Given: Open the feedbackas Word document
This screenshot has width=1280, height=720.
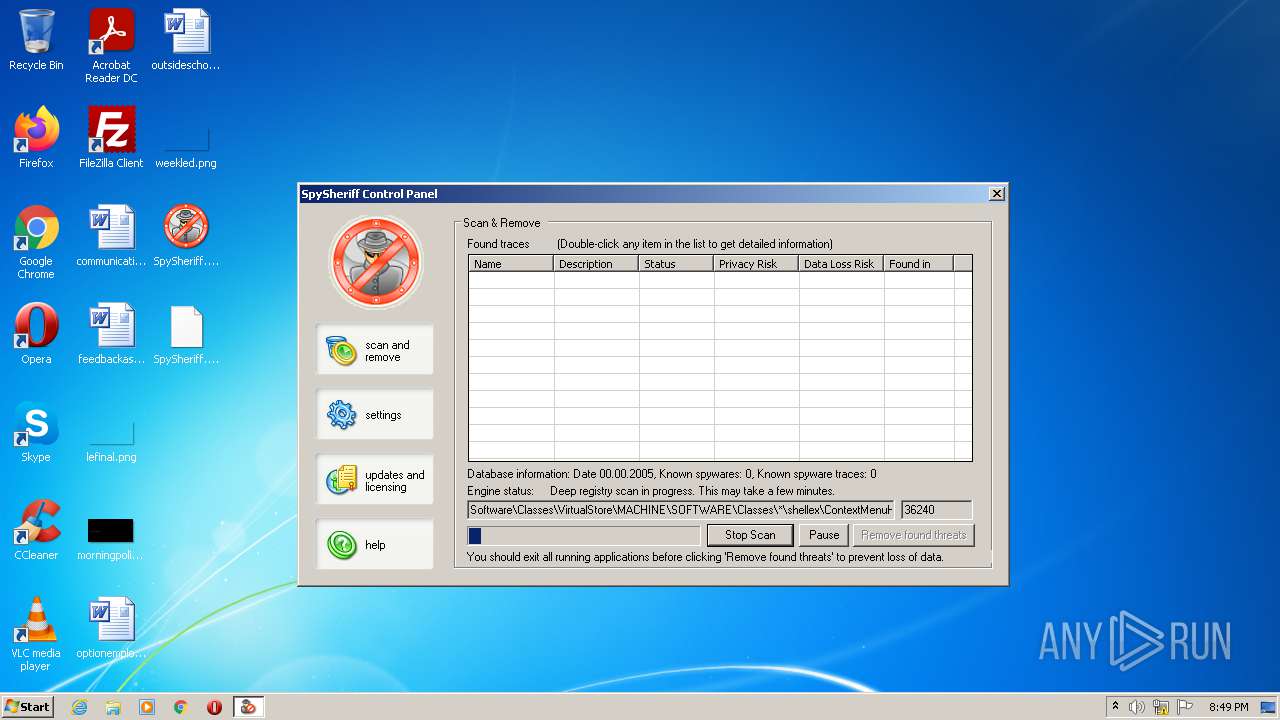Looking at the screenshot, I should pos(111,334).
